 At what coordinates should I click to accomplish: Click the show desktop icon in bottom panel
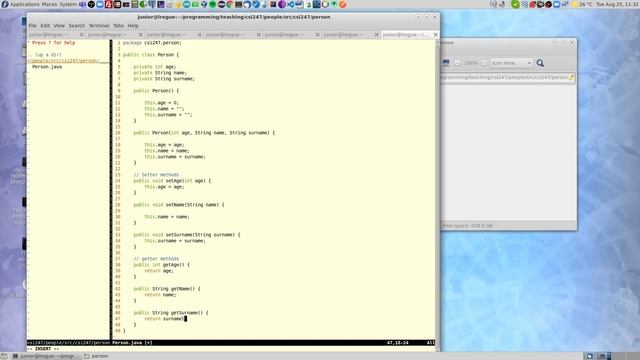point(4,356)
